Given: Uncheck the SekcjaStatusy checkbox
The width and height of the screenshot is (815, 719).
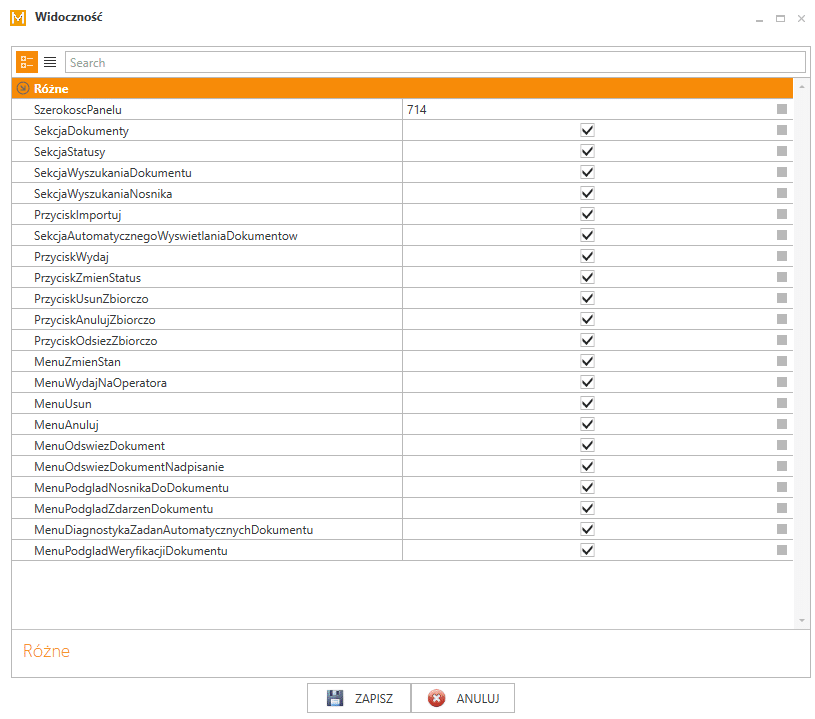Looking at the screenshot, I should 587,151.
